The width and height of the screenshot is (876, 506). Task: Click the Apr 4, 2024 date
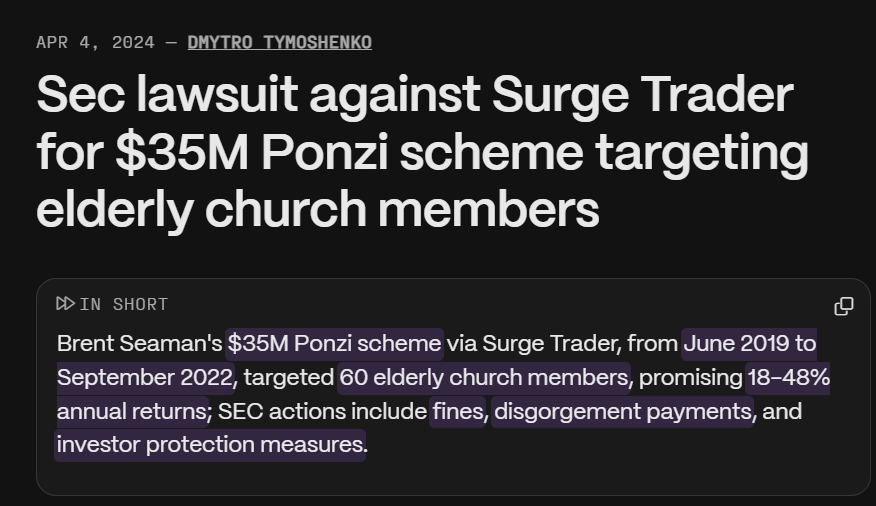pos(96,42)
